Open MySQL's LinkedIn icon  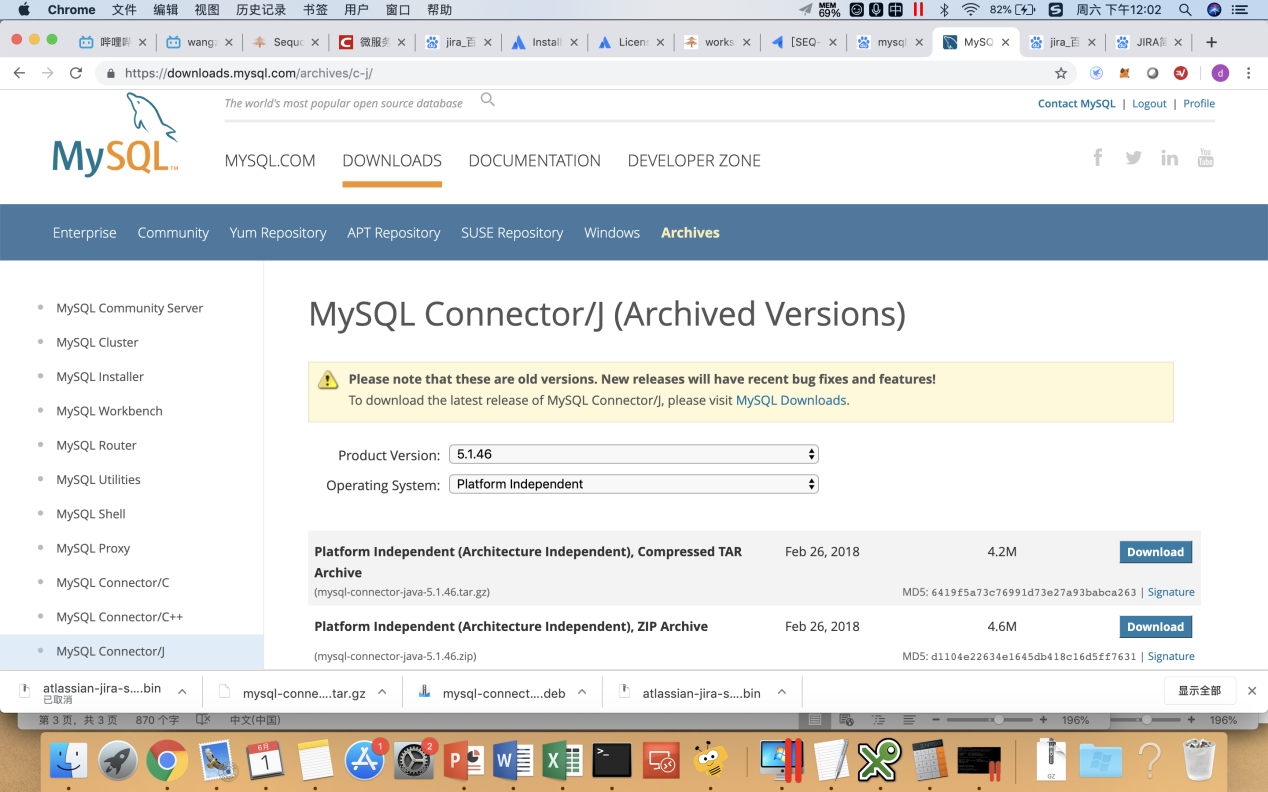click(x=1169, y=158)
